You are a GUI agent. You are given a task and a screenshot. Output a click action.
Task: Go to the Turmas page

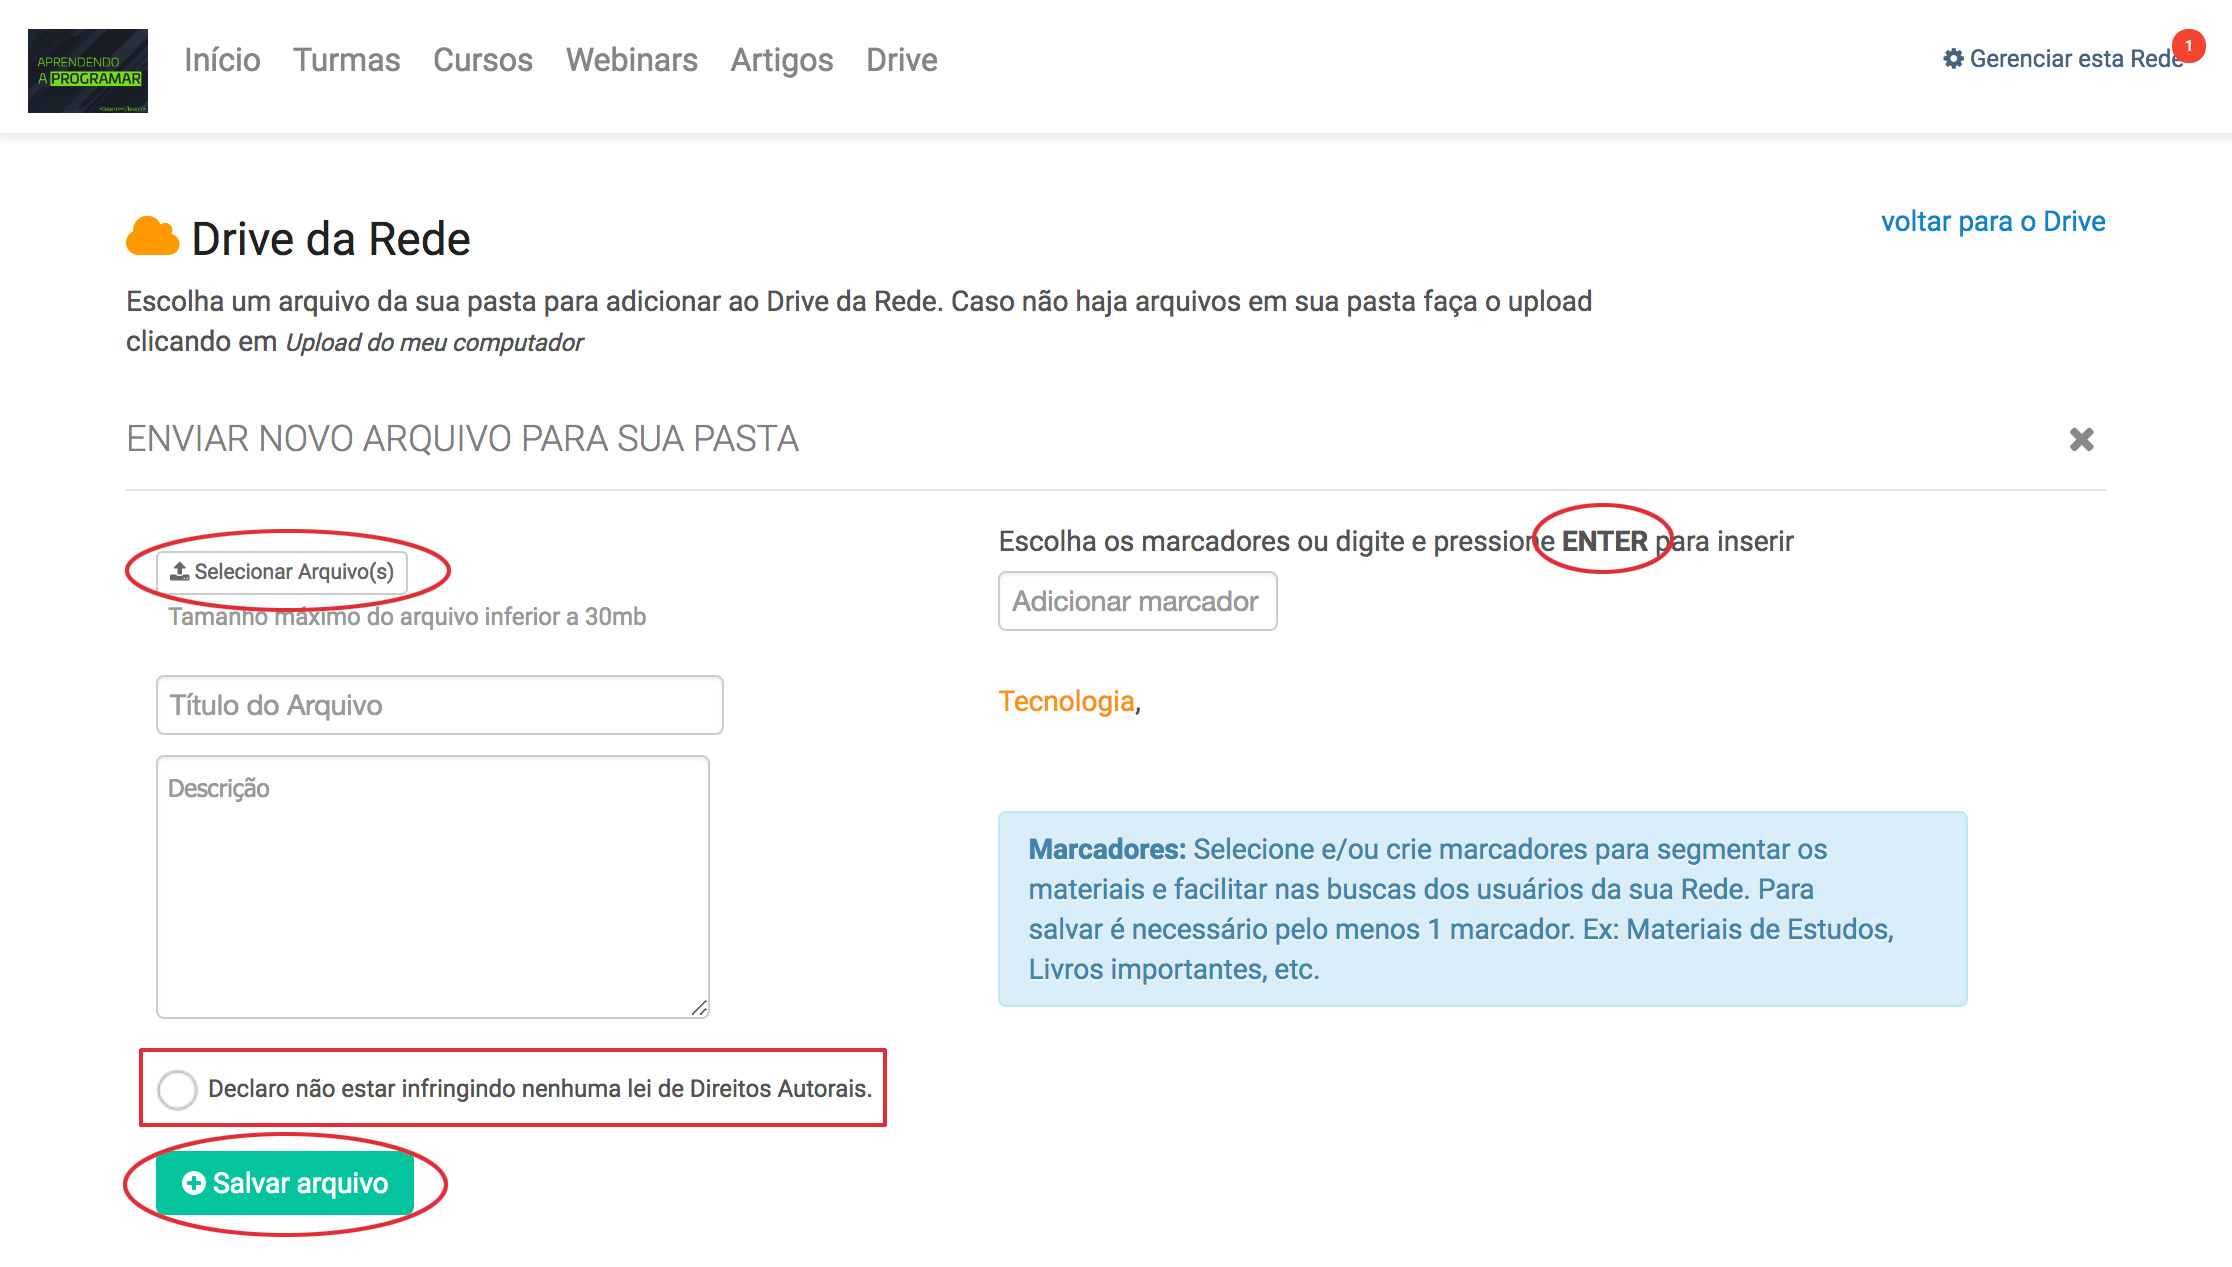pyautogui.click(x=346, y=60)
